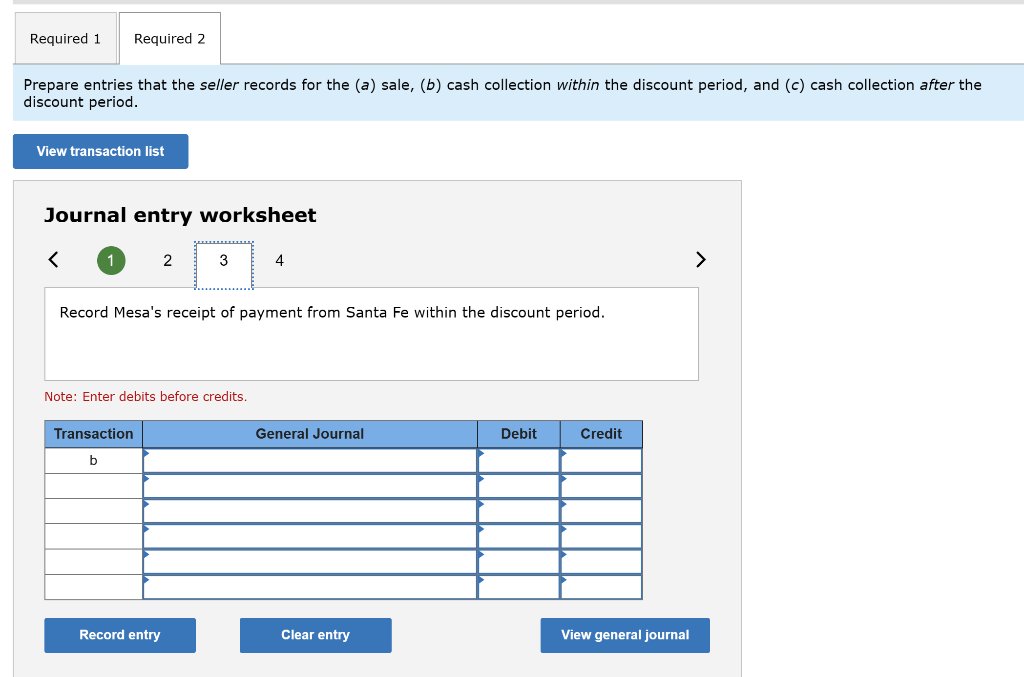Switch to the Required 1 tab
Viewport: 1024px width, 677px height.
point(65,39)
